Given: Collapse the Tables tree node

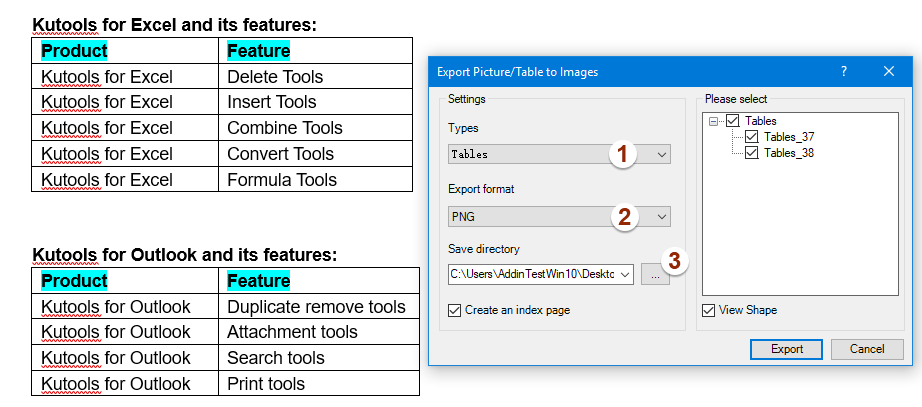Looking at the screenshot, I should [714, 121].
